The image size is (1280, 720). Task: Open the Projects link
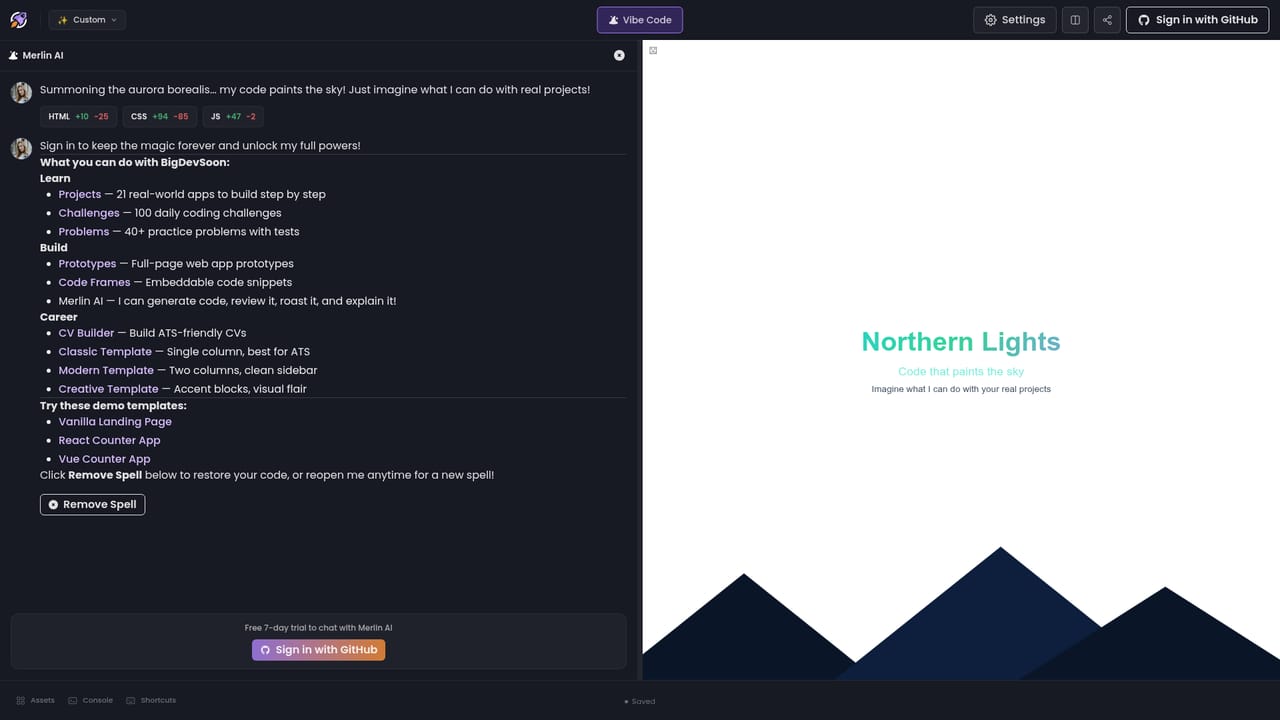[x=80, y=194]
